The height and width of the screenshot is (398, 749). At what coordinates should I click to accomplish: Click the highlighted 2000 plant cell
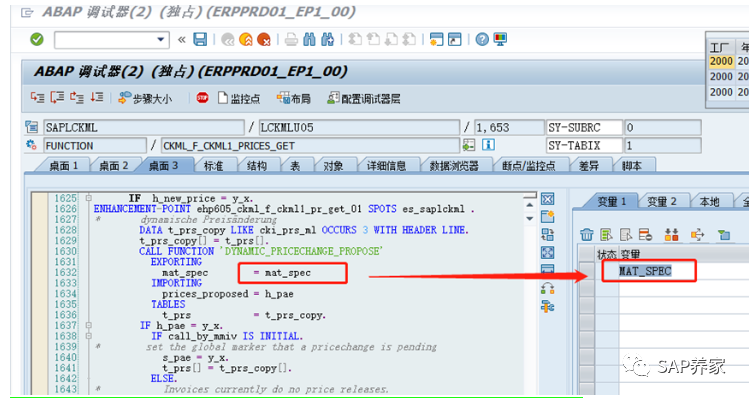click(721, 61)
